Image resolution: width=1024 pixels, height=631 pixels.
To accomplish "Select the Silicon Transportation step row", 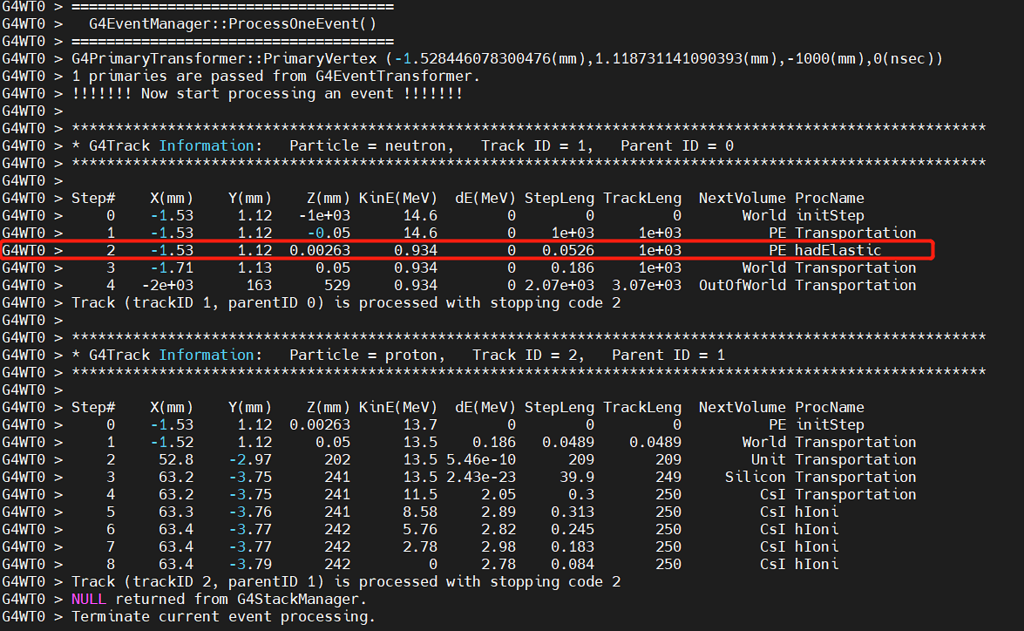I will pos(450,476).
